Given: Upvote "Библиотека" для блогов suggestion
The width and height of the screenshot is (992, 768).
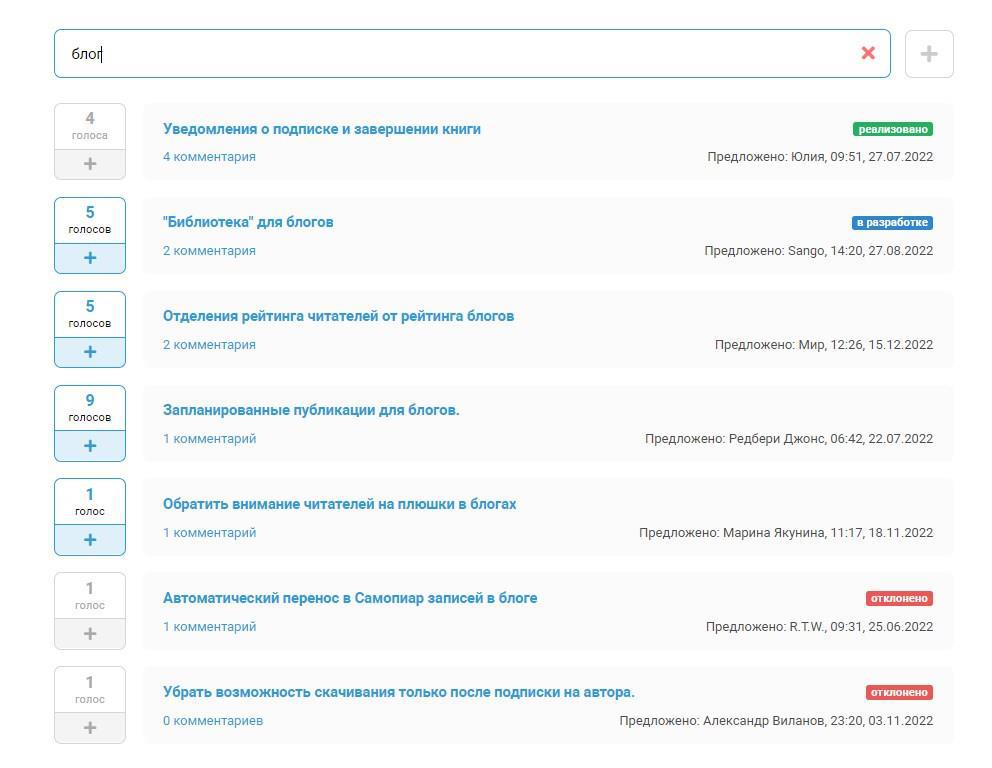Looking at the screenshot, I should click(90, 258).
